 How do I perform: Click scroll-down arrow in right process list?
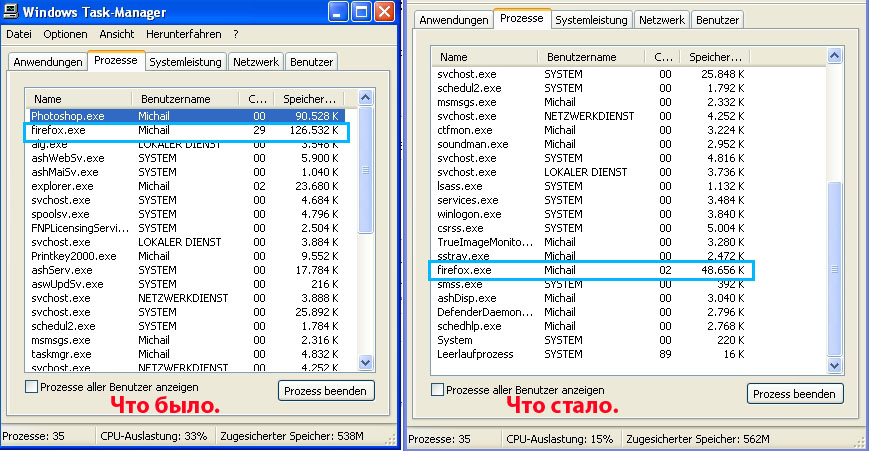(835, 365)
